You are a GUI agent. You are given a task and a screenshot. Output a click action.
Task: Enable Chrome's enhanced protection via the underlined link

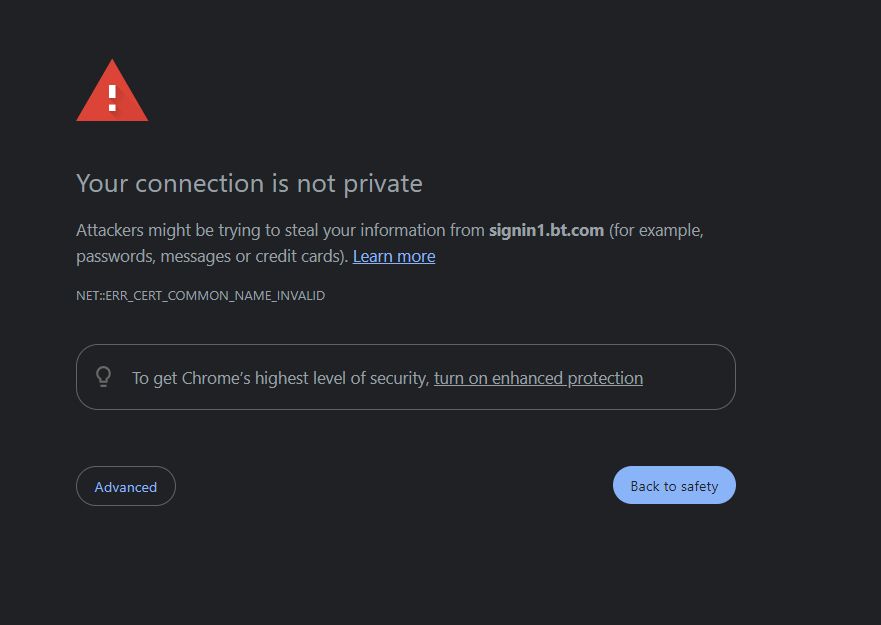538,378
